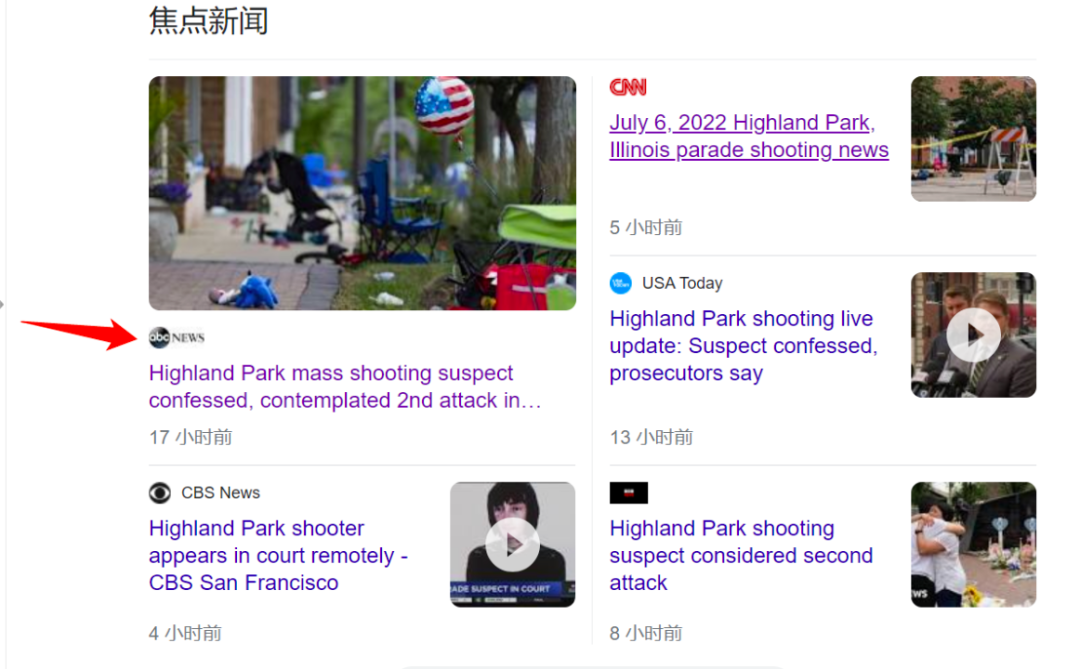This screenshot has width=1080, height=669.
Task: Click the top story's parade aftermath photo
Action: 361,193
